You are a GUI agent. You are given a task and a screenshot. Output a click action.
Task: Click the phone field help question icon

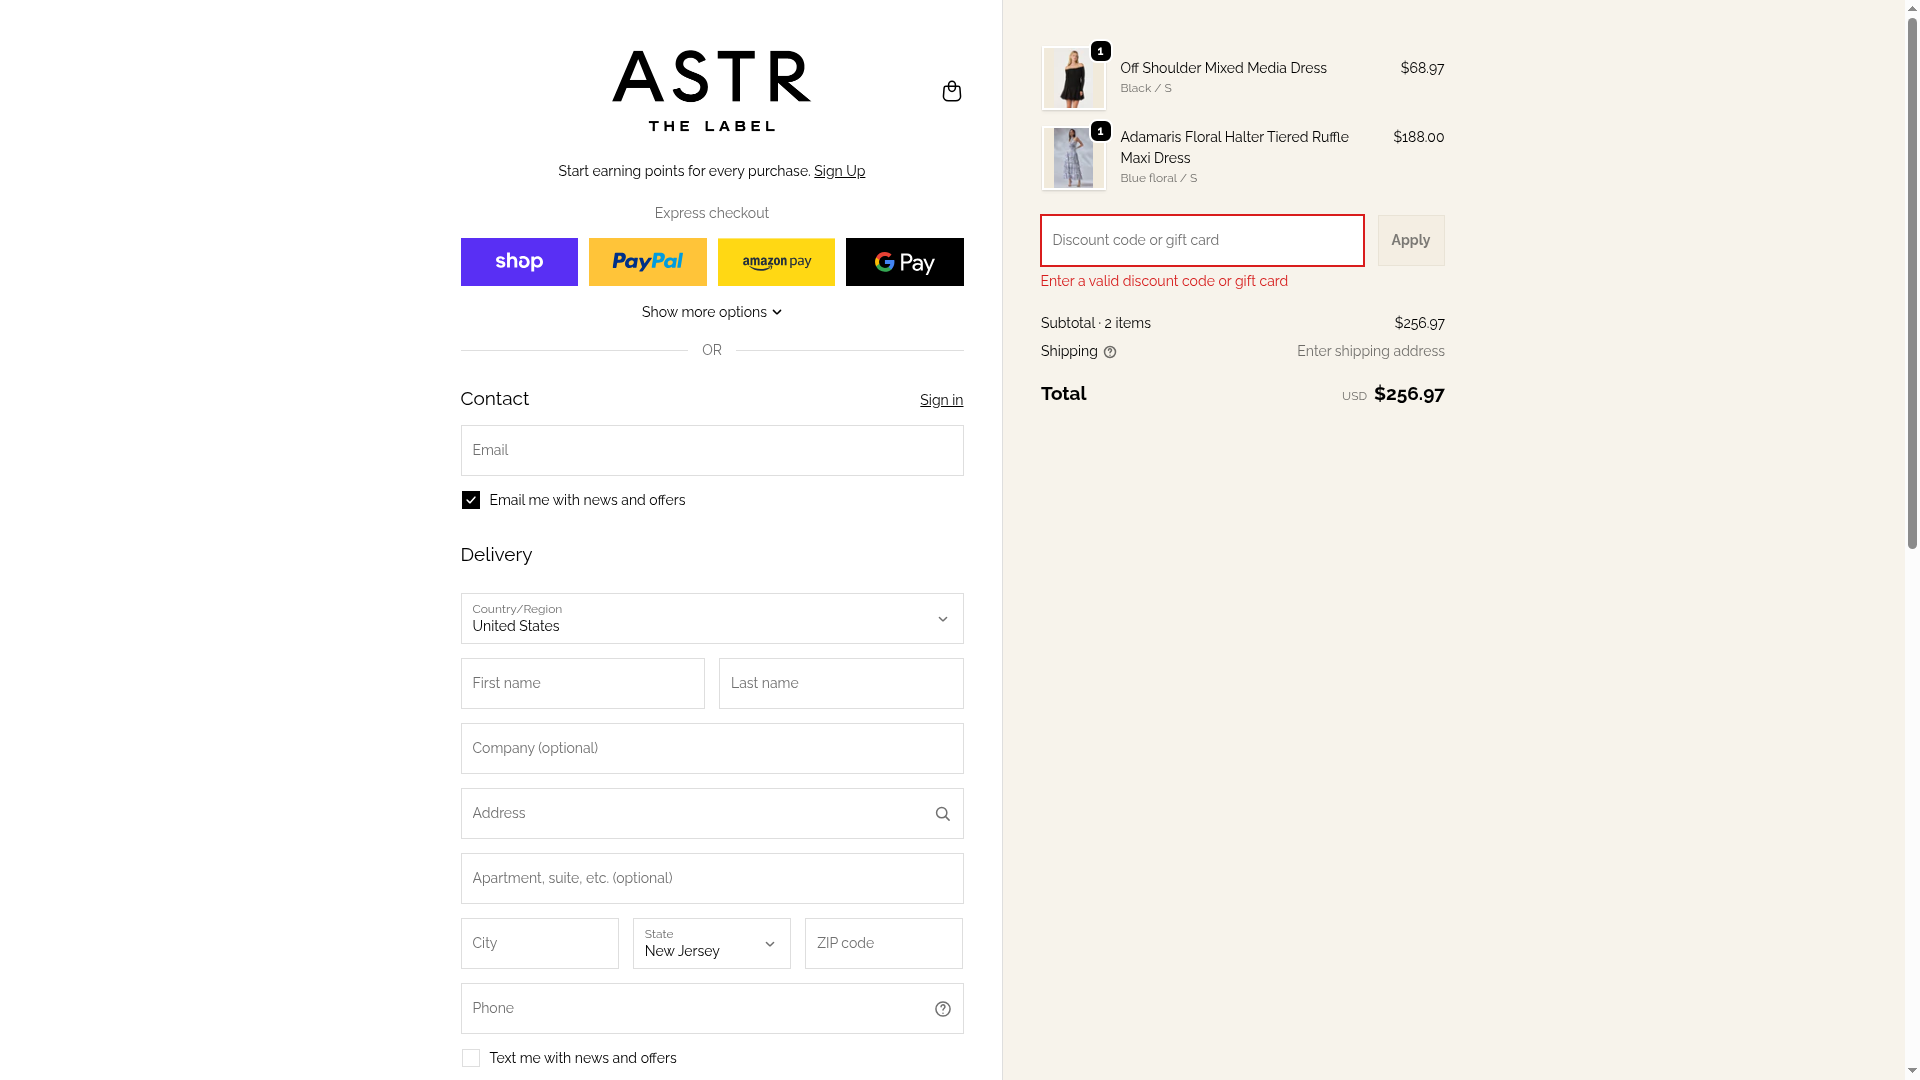click(942, 1009)
